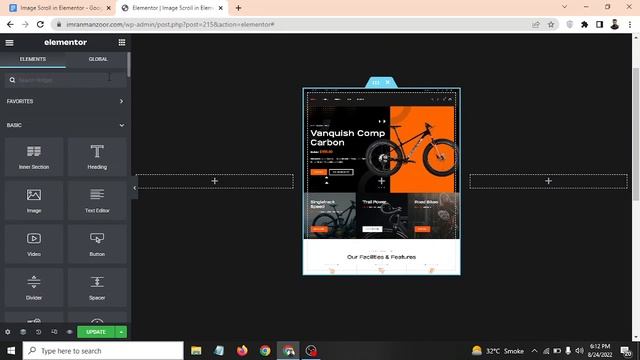640x360 pixels.
Task: Select the Divider widget
Action: click(x=34, y=288)
